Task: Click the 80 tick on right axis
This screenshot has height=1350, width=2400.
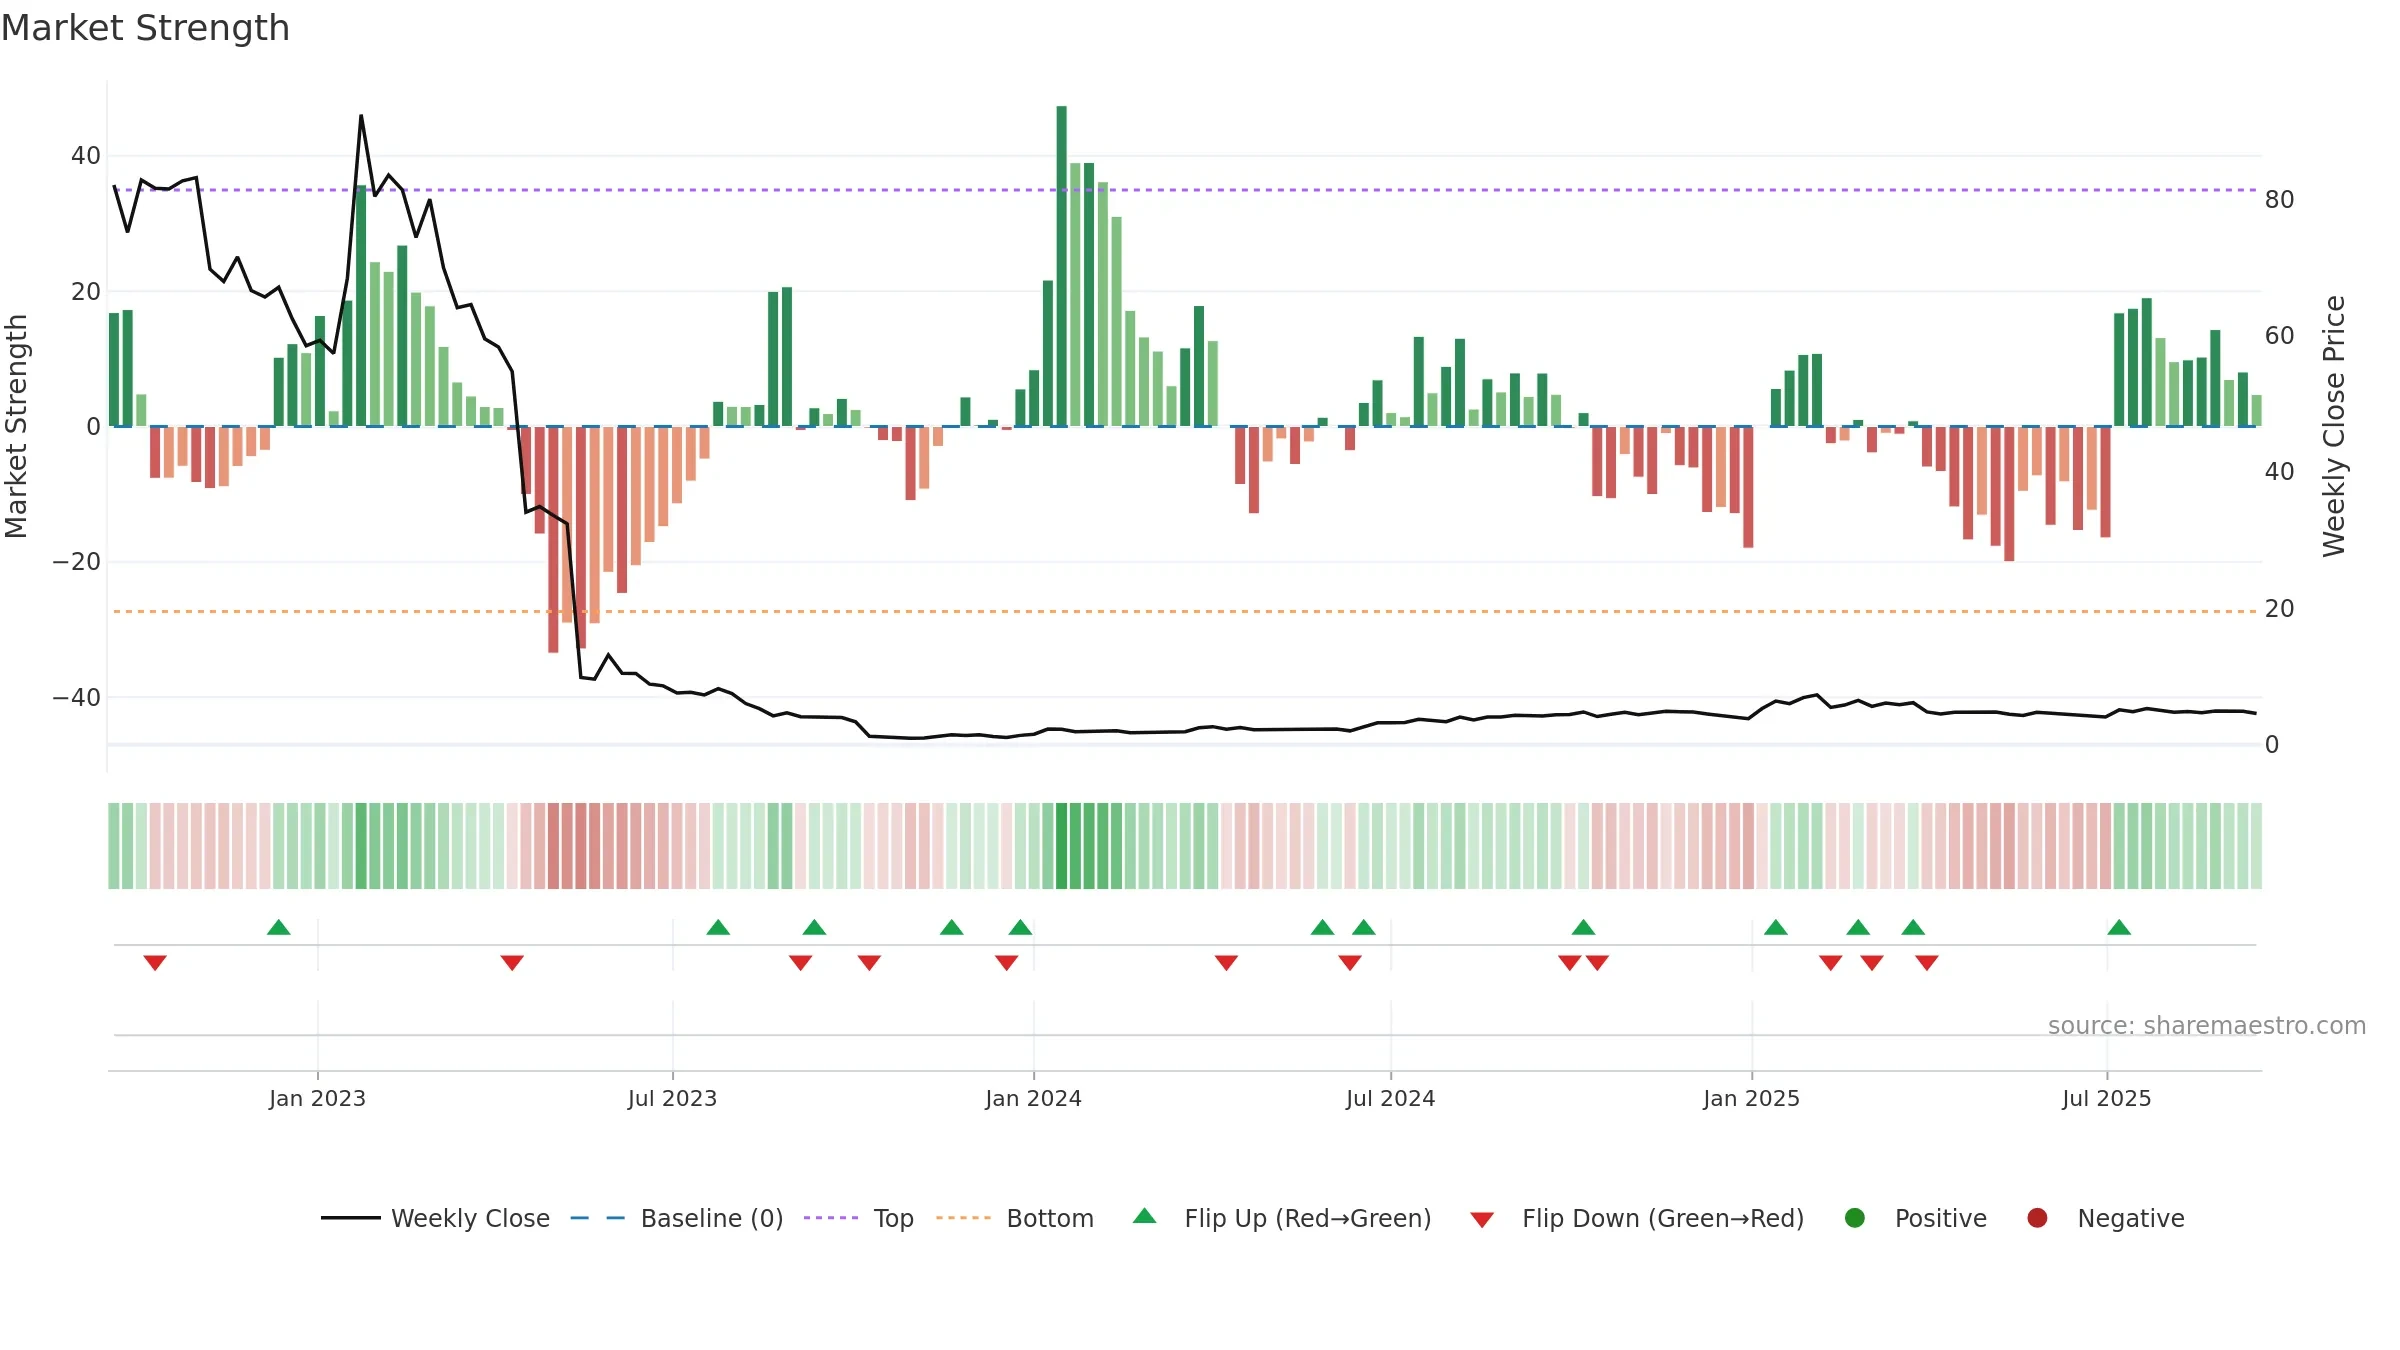Action: tap(2280, 200)
